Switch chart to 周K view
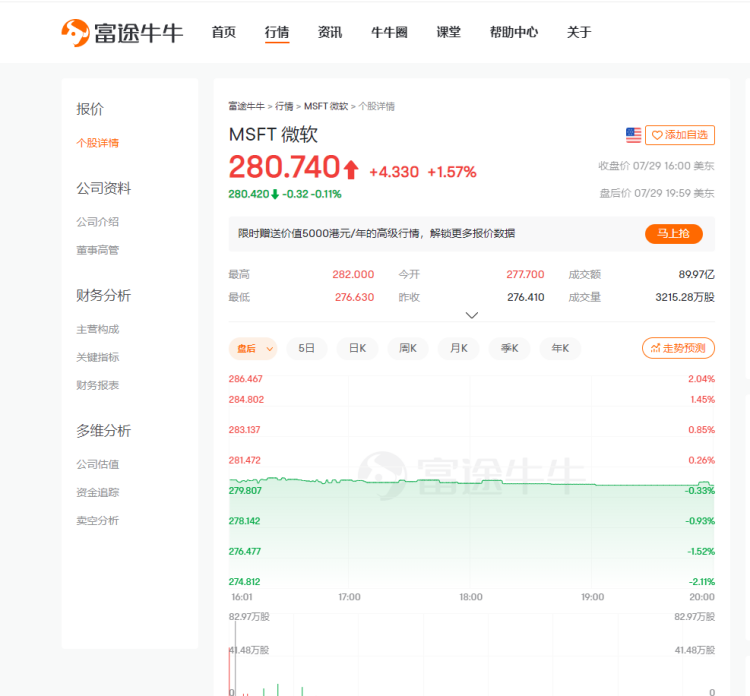750x696 pixels. [408, 348]
